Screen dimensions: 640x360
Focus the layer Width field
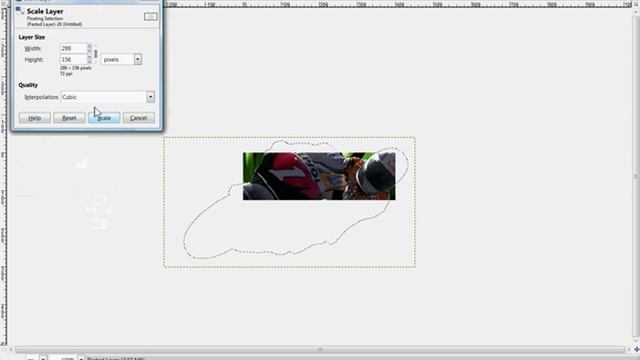pyautogui.click(x=73, y=48)
